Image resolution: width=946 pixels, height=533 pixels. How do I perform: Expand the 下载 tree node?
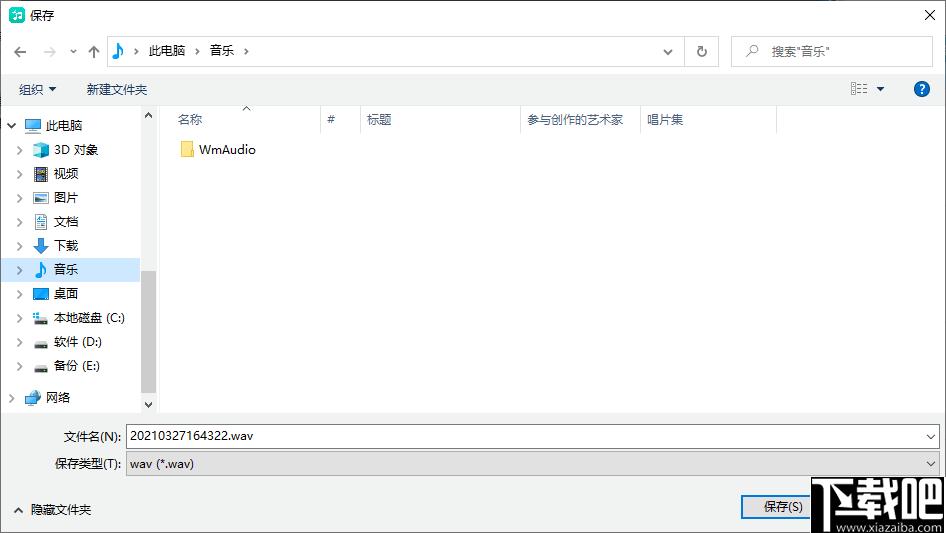point(19,246)
